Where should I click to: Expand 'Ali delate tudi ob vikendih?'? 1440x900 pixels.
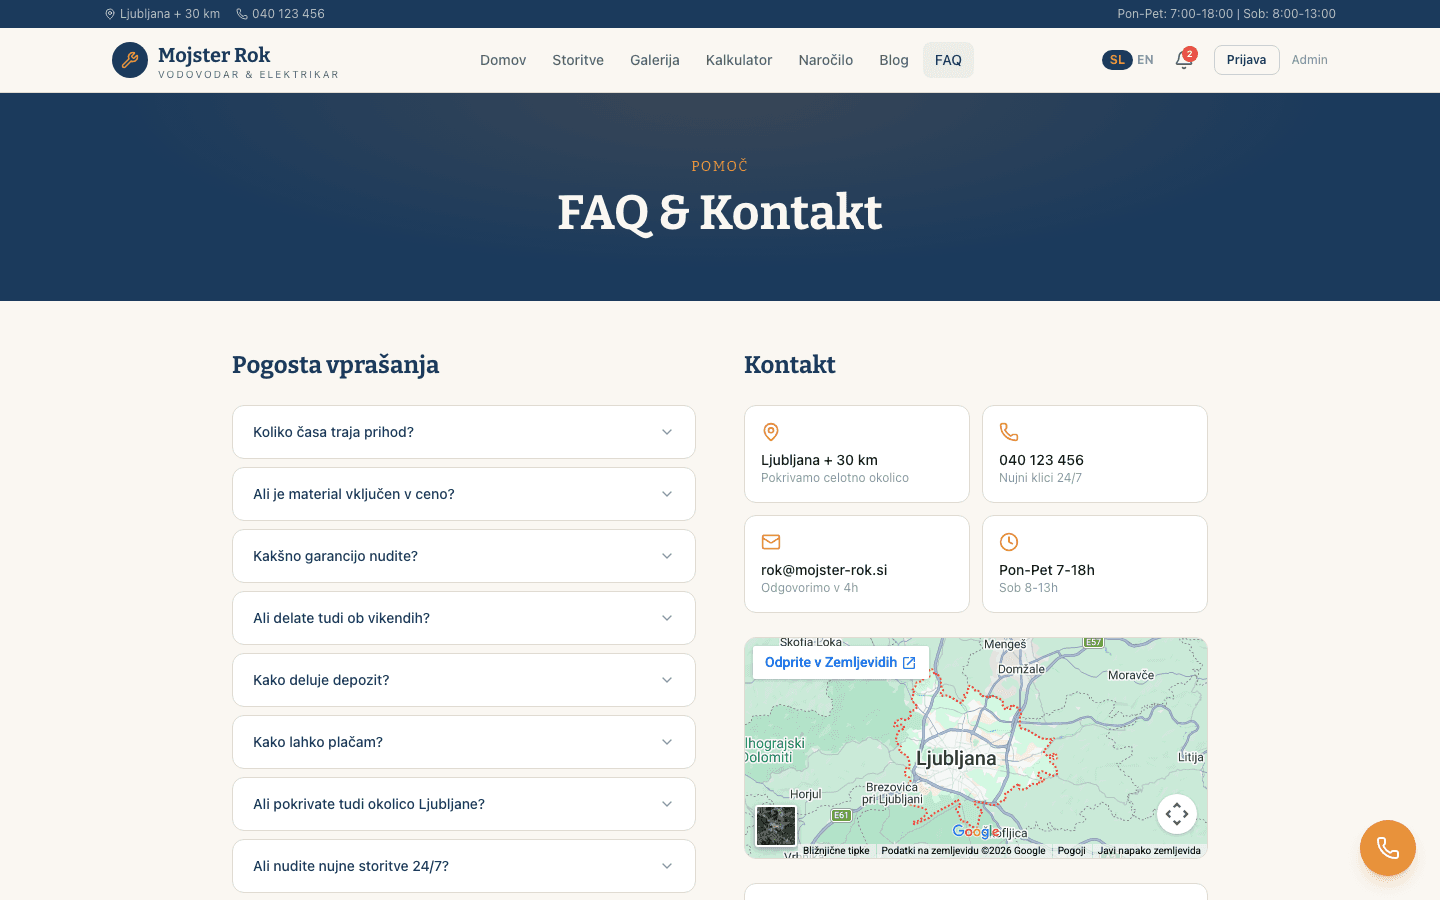(464, 618)
